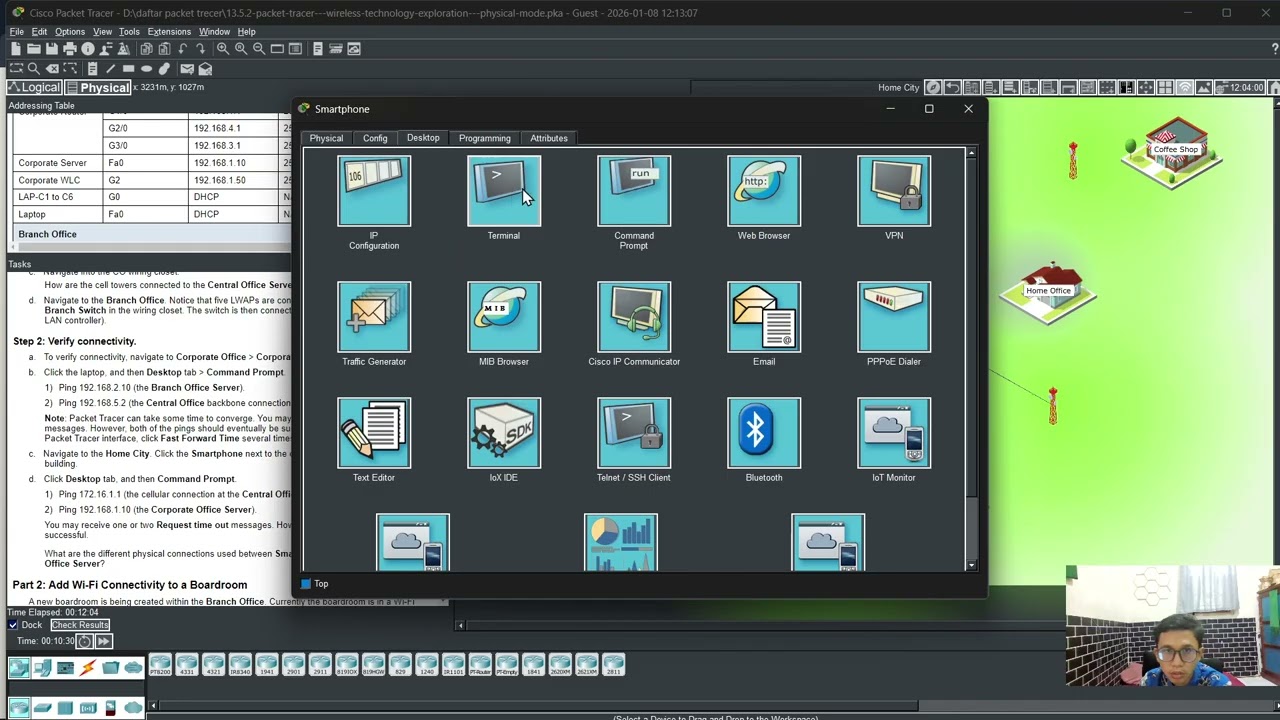Image resolution: width=1280 pixels, height=720 pixels.
Task: Open the Terminal app on the smartphone
Action: pyautogui.click(x=504, y=191)
